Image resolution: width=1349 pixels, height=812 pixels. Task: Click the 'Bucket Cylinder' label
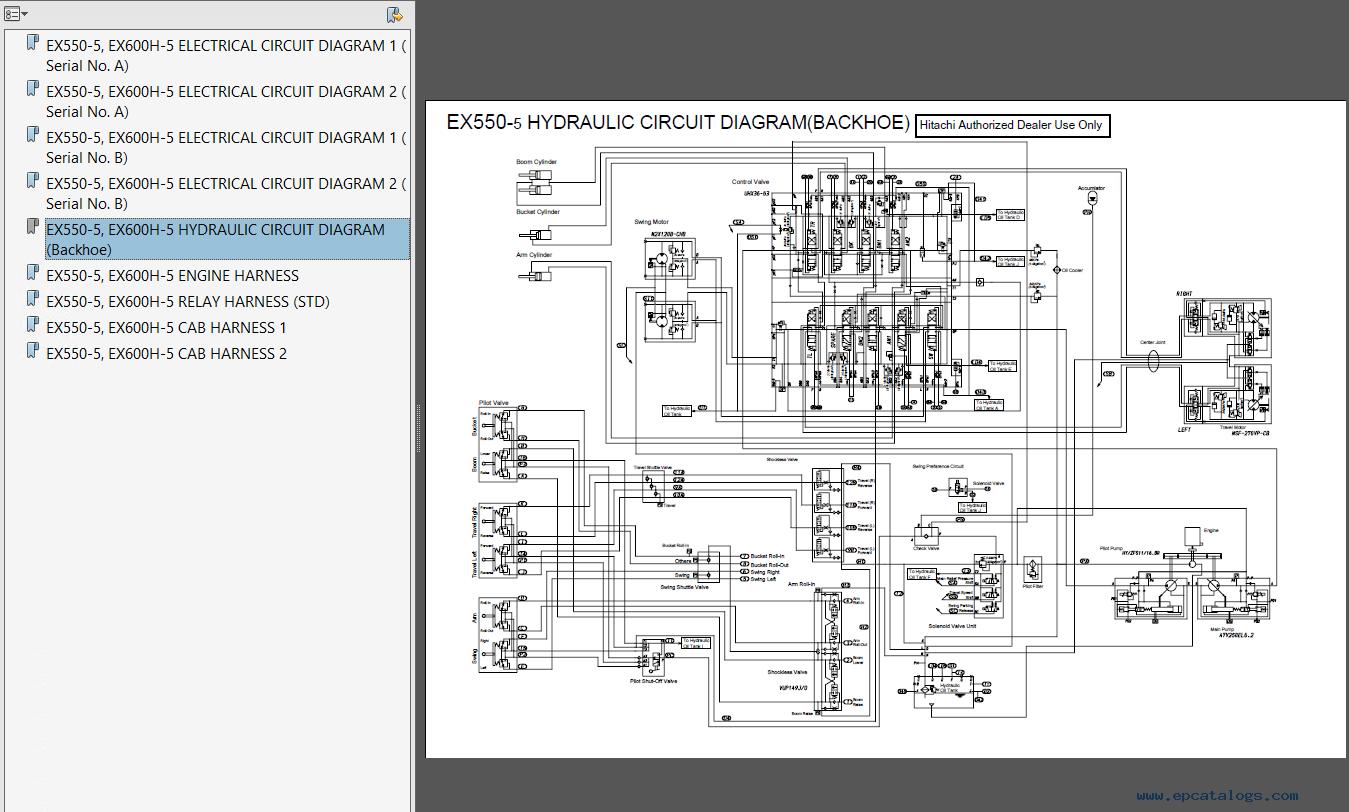(x=538, y=212)
